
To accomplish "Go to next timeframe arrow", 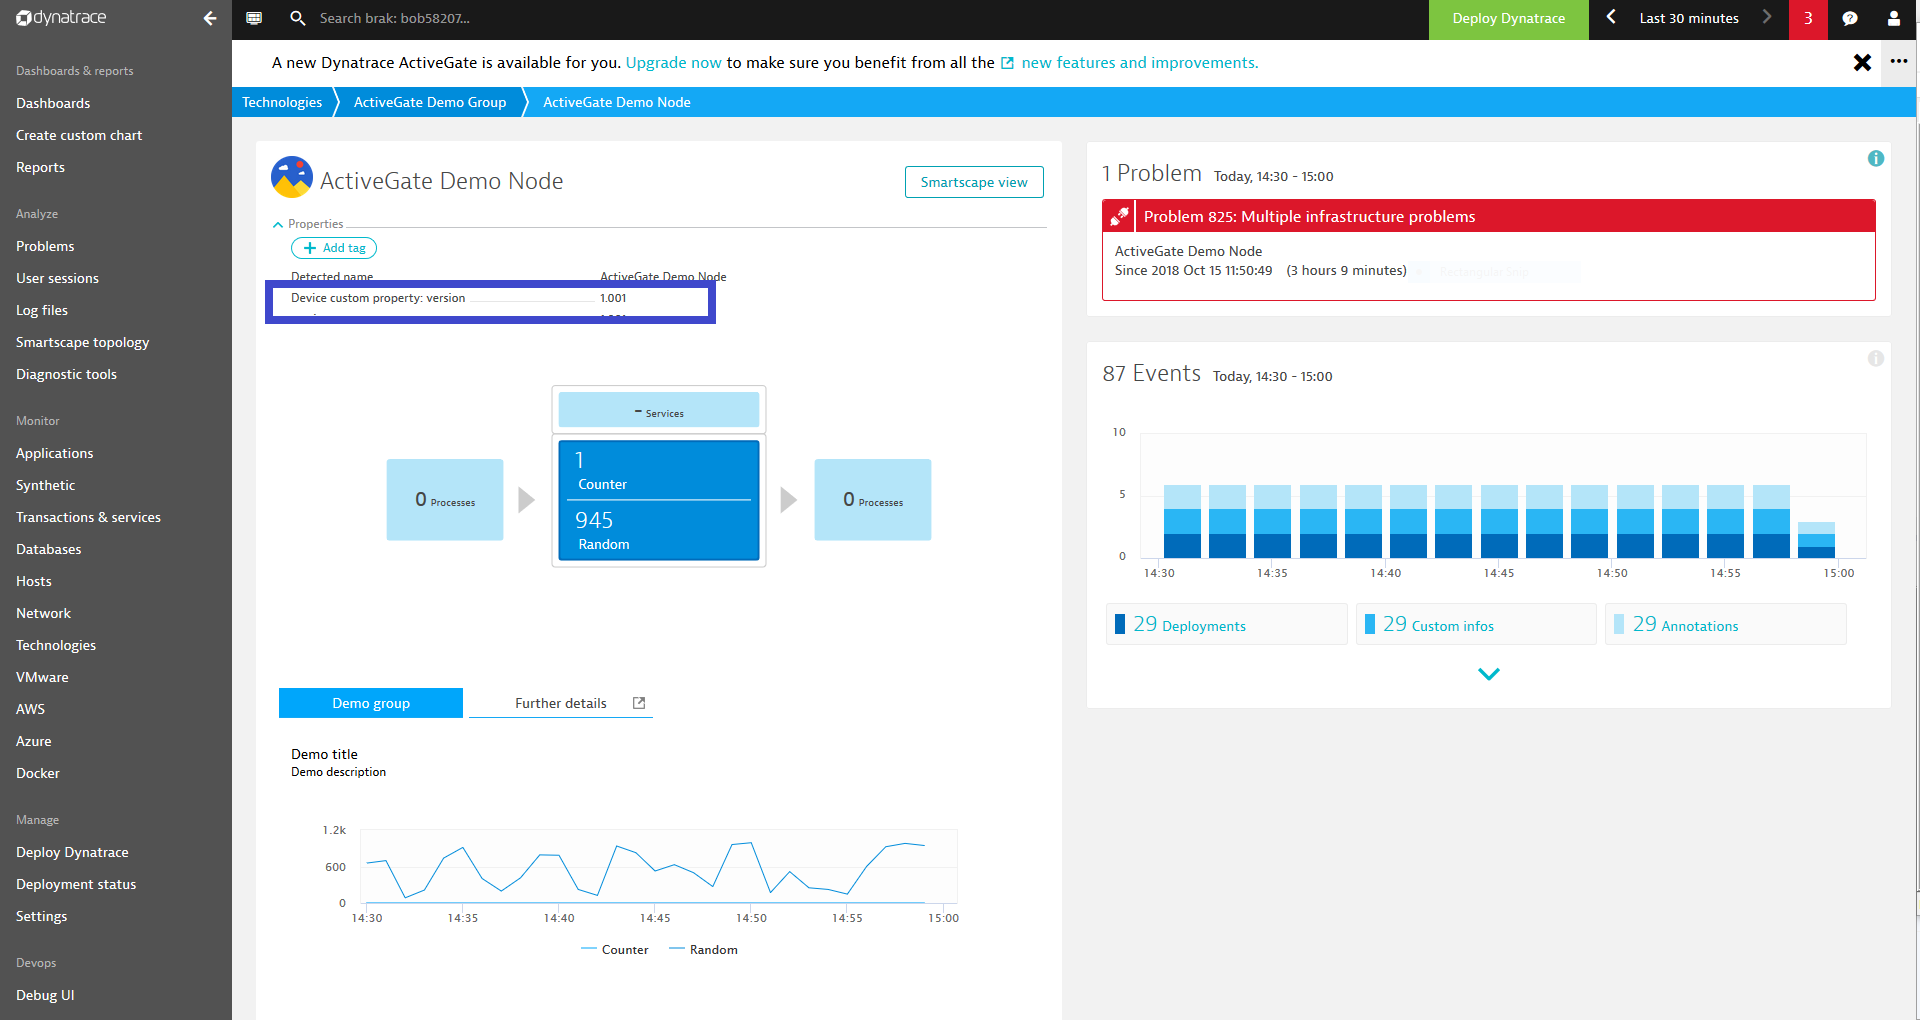I will 1767,17.
